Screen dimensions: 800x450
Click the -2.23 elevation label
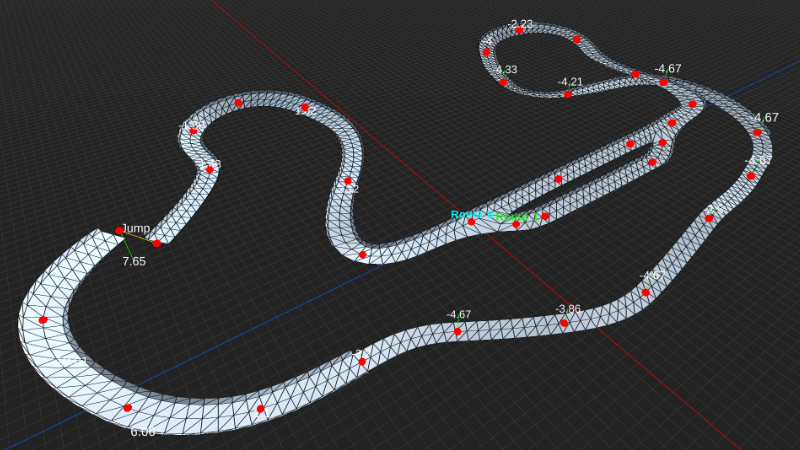pos(520,23)
